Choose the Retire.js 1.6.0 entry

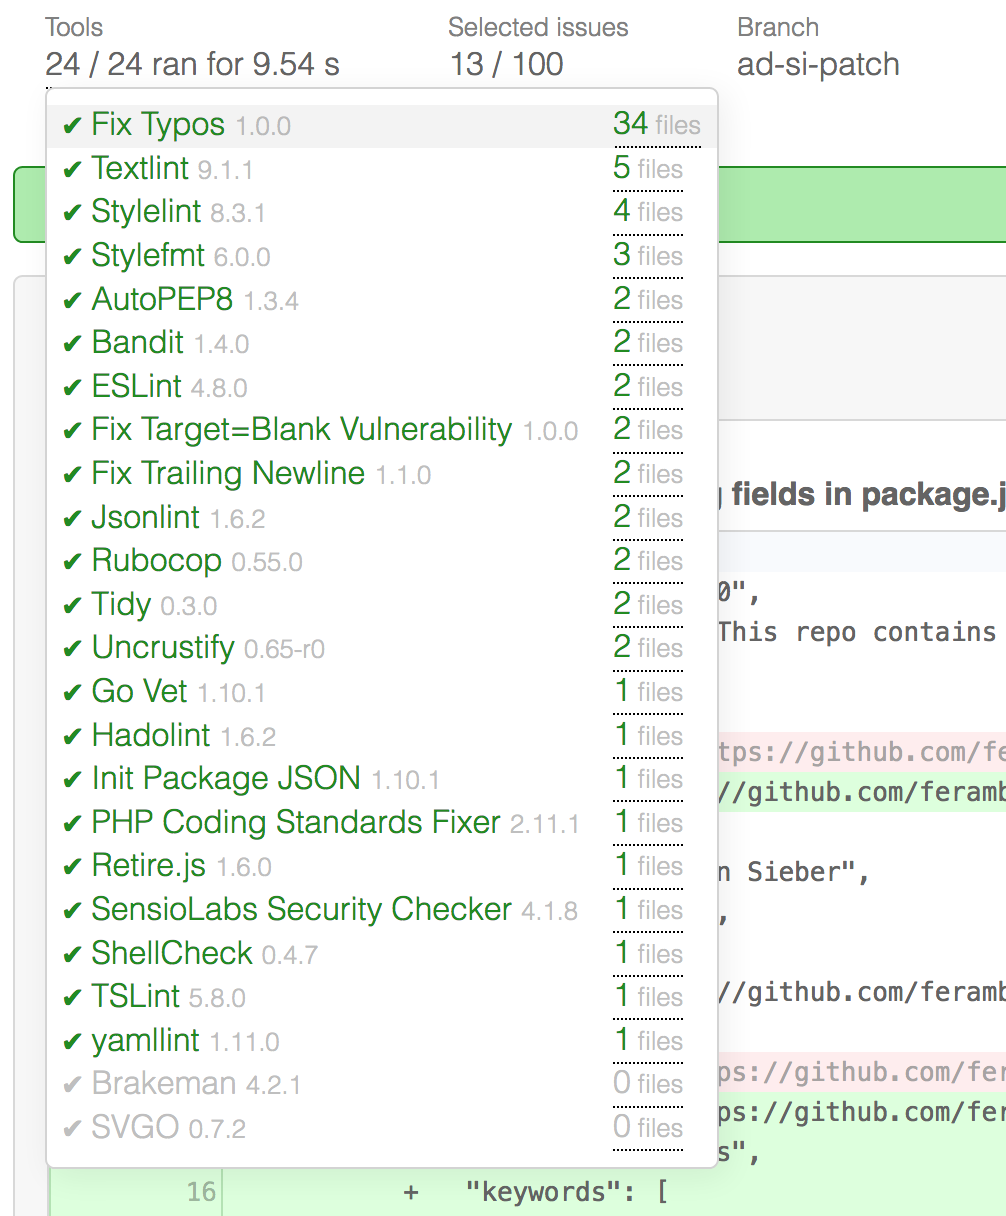point(382,867)
